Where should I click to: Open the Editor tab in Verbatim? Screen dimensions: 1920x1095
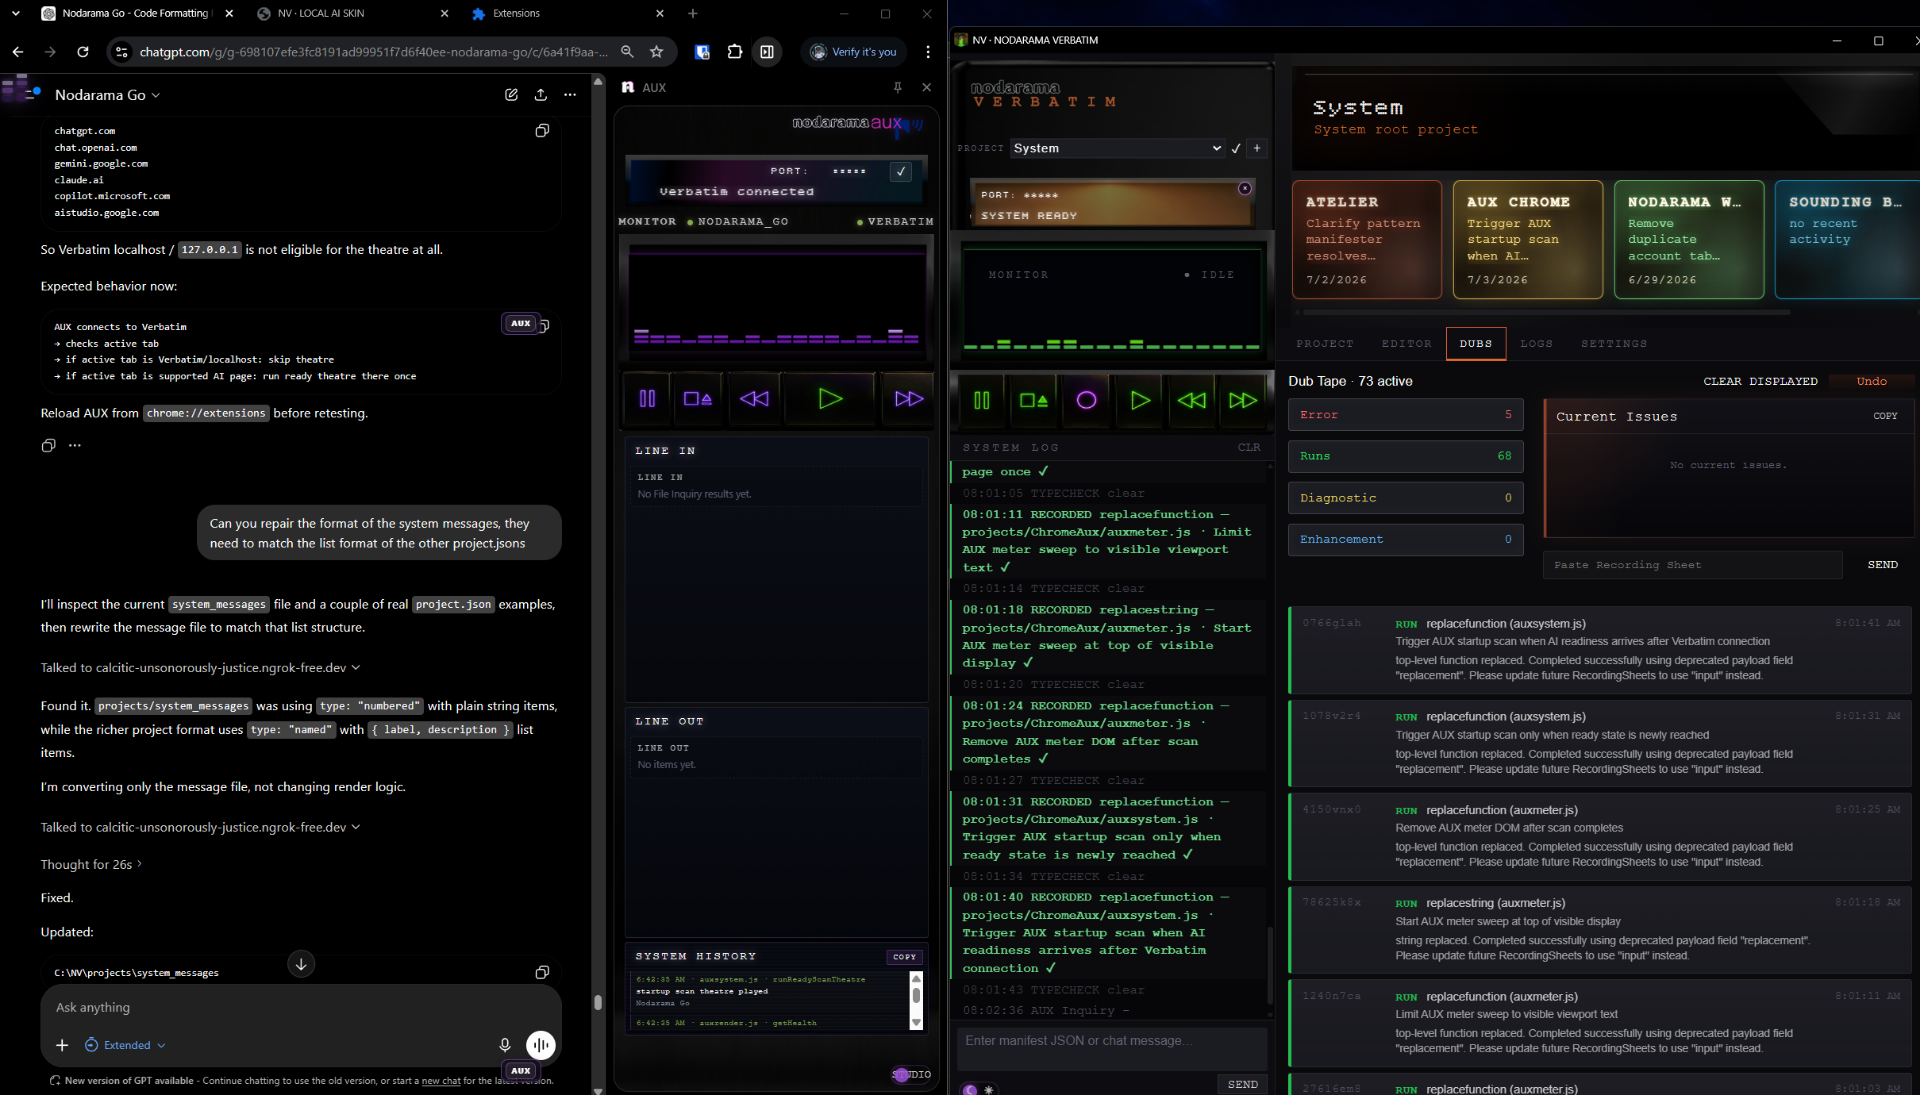(1406, 344)
